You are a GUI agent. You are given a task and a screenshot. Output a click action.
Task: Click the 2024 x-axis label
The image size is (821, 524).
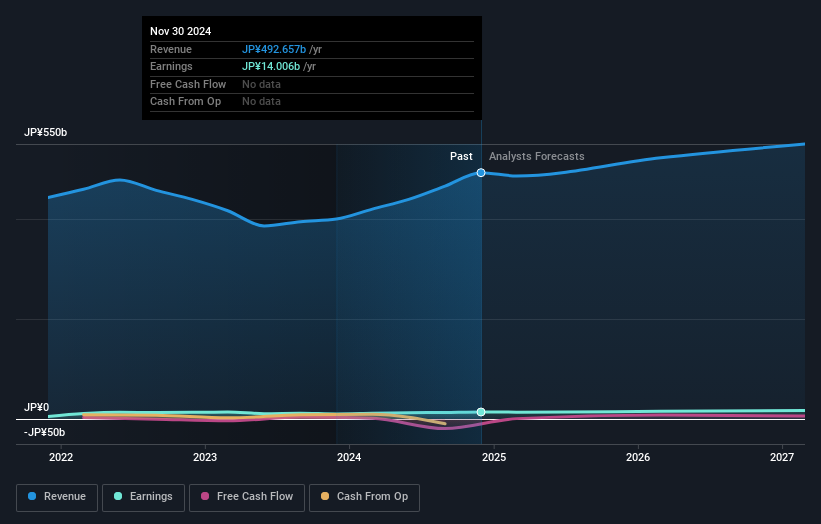coord(349,457)
